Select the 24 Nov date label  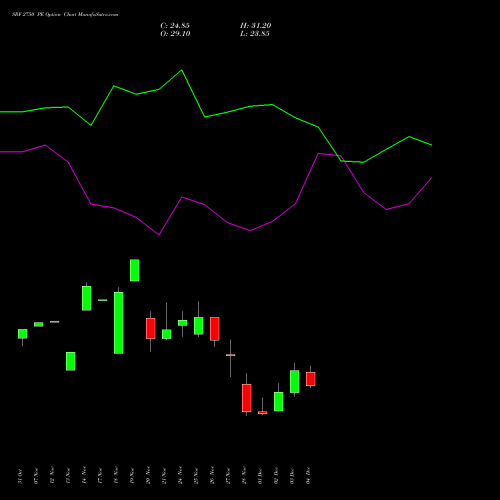[180, 475]
